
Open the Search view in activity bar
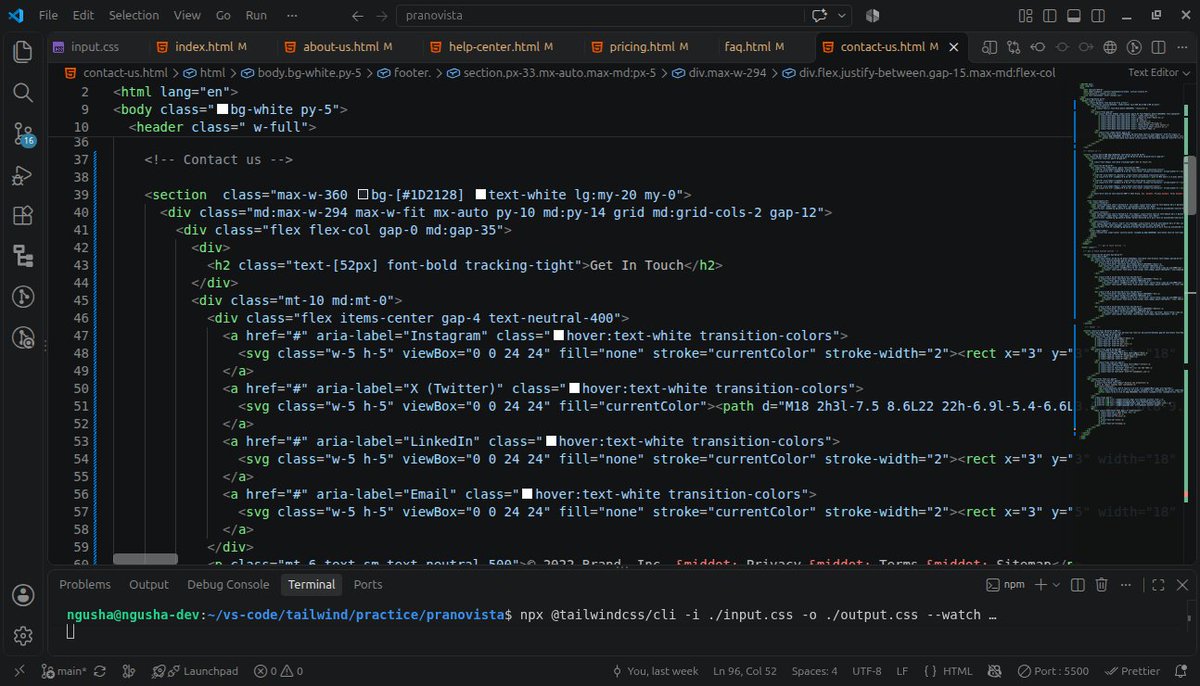point(23,92)
